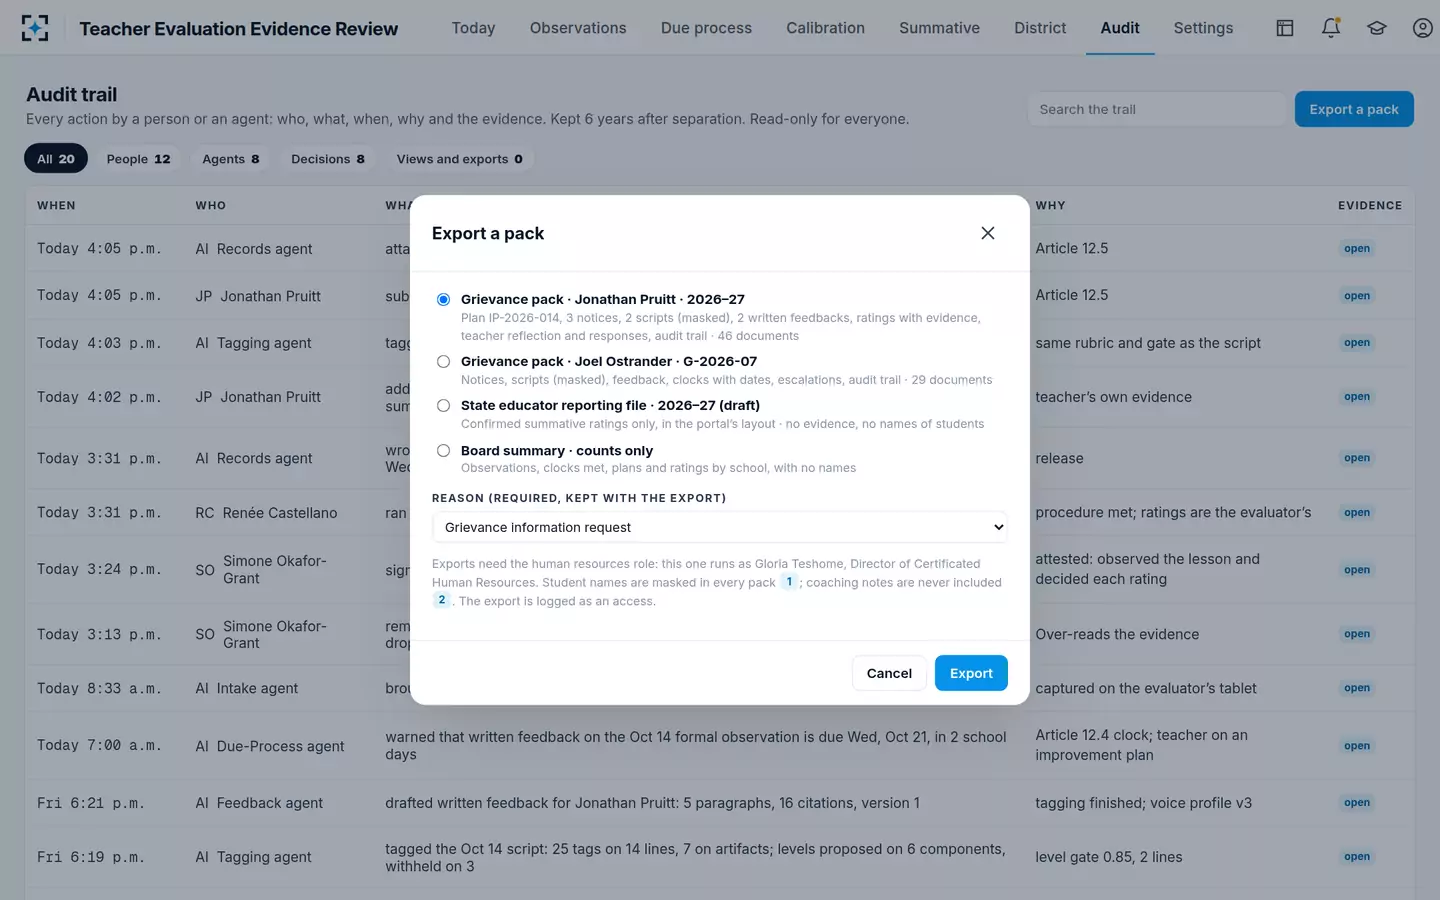The height and width of the screenshot is (900, 1440).
Task: Open evidence for Due-Process agent row
Action: pyautogui.click(x=1357, y=746)
